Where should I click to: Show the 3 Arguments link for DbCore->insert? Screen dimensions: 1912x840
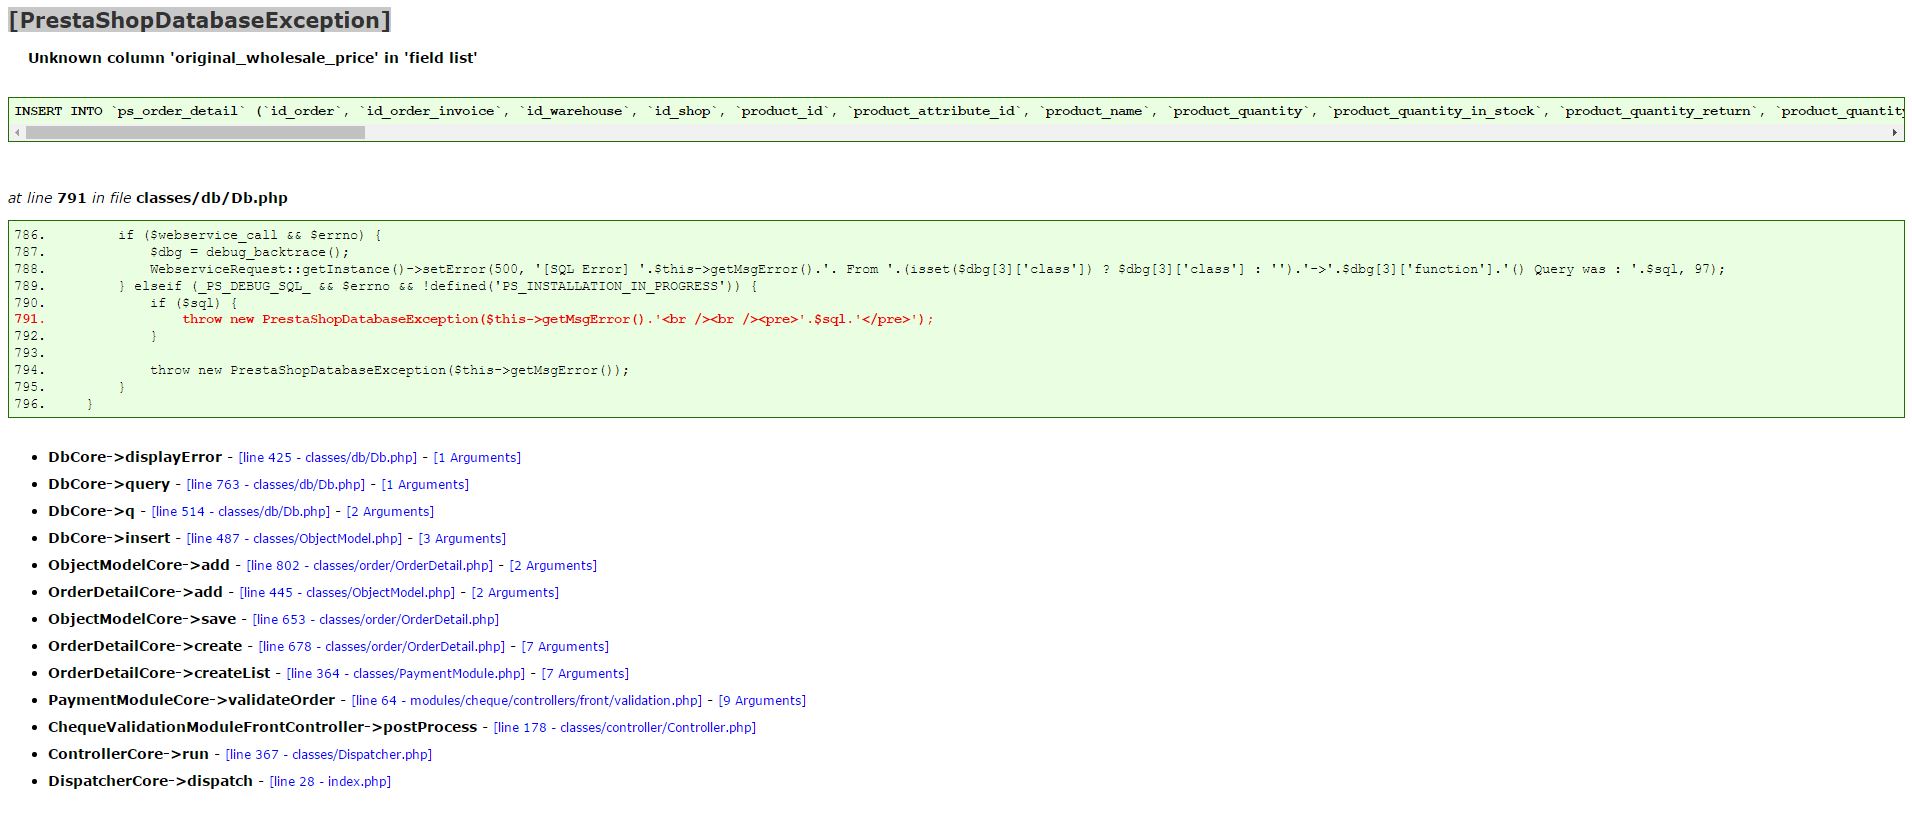[462, 539]
